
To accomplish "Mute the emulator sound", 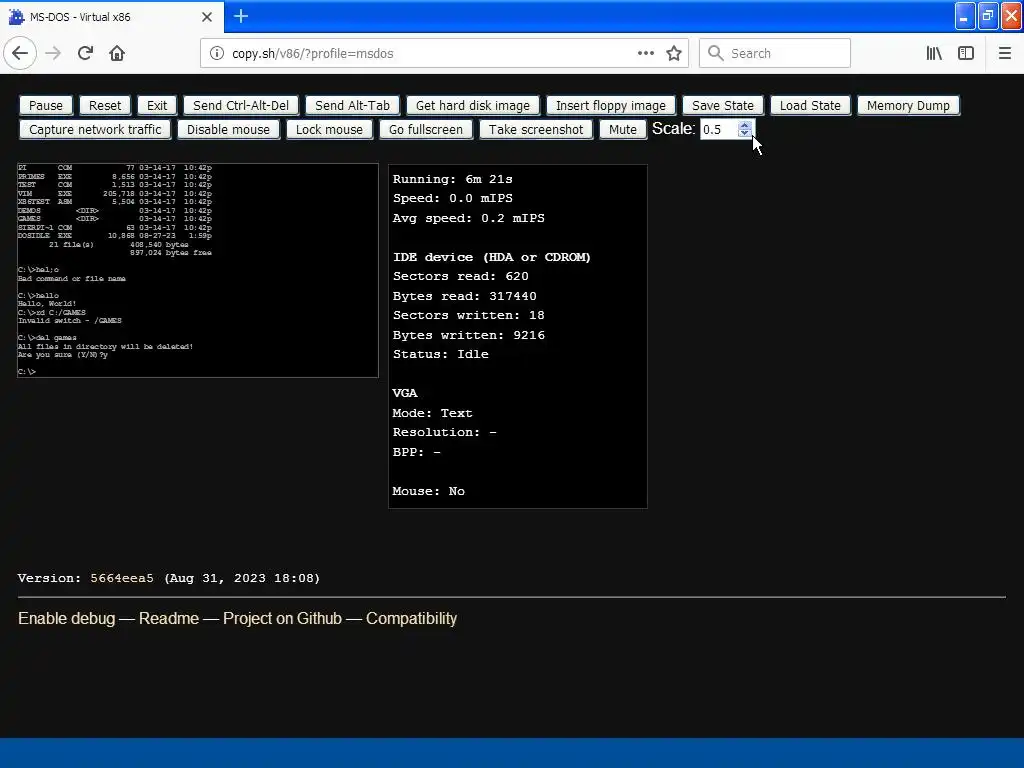I will (x=622, y=130).
